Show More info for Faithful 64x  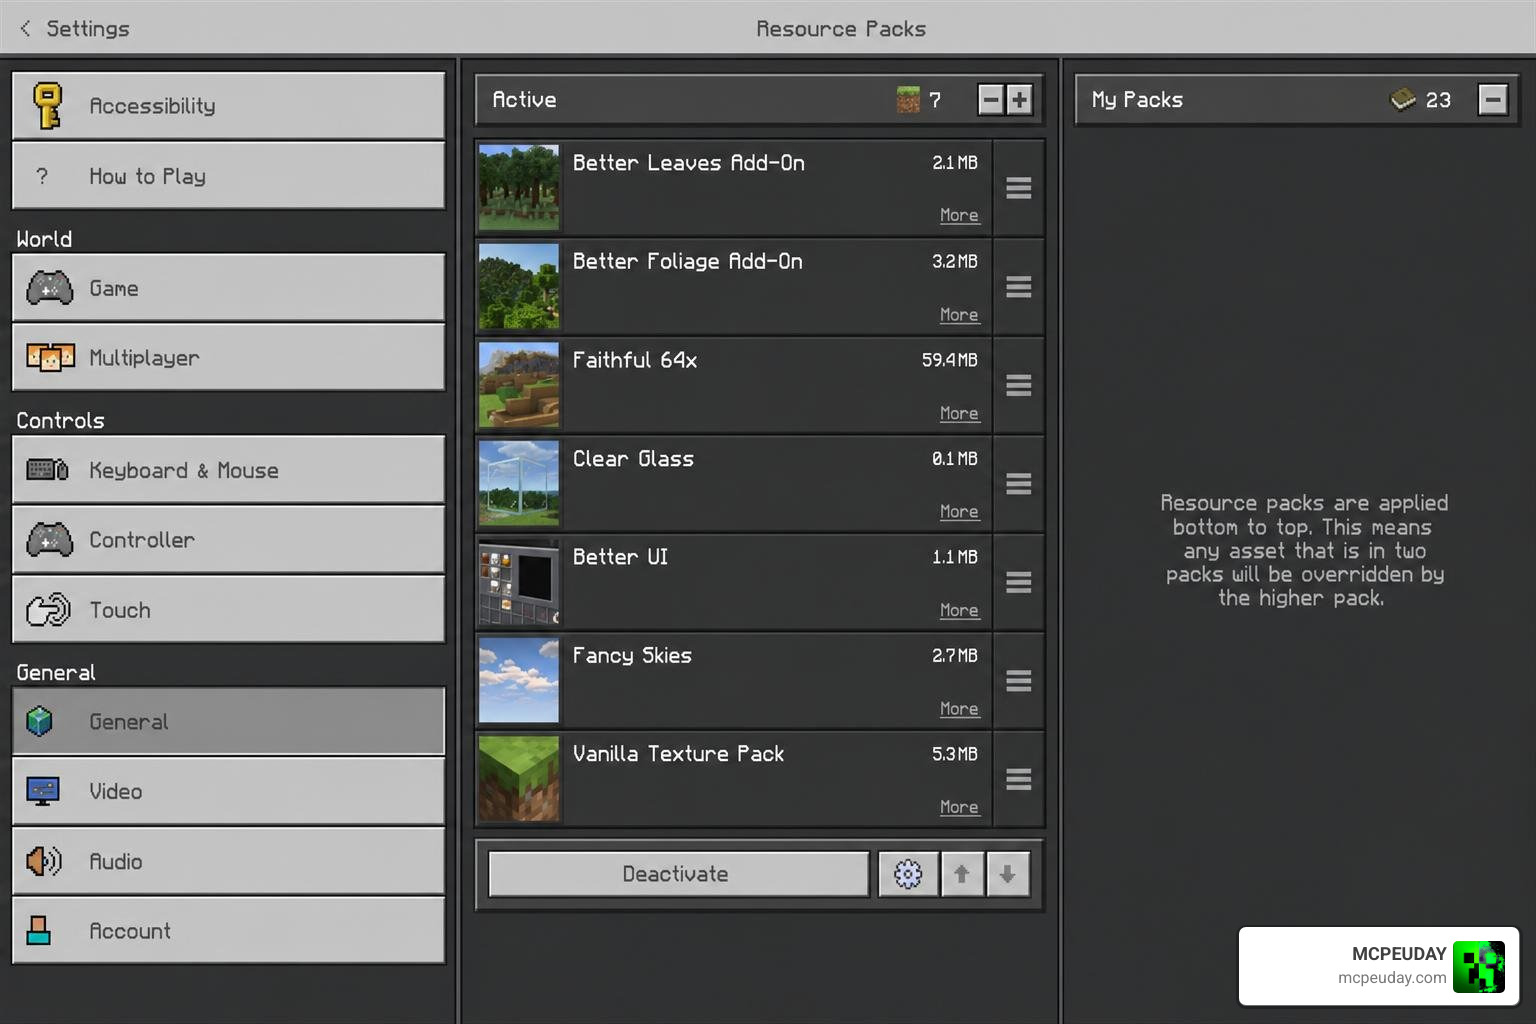959,413
